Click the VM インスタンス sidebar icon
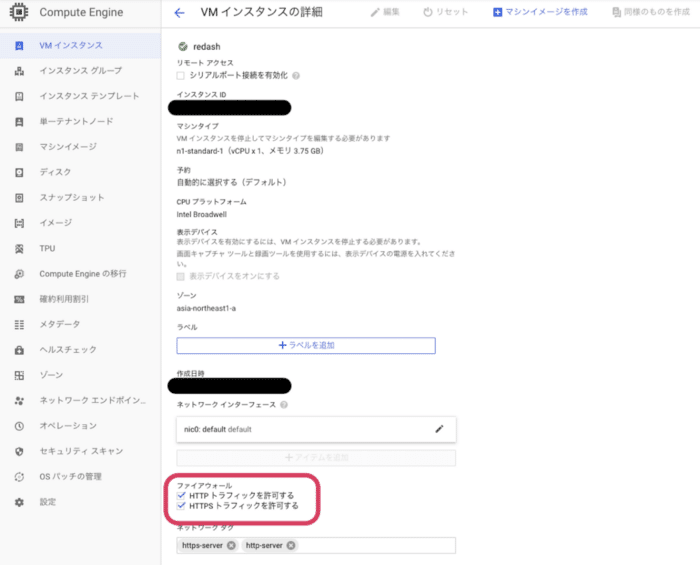This screenshot has width=700, height=565. pos(19,46)
